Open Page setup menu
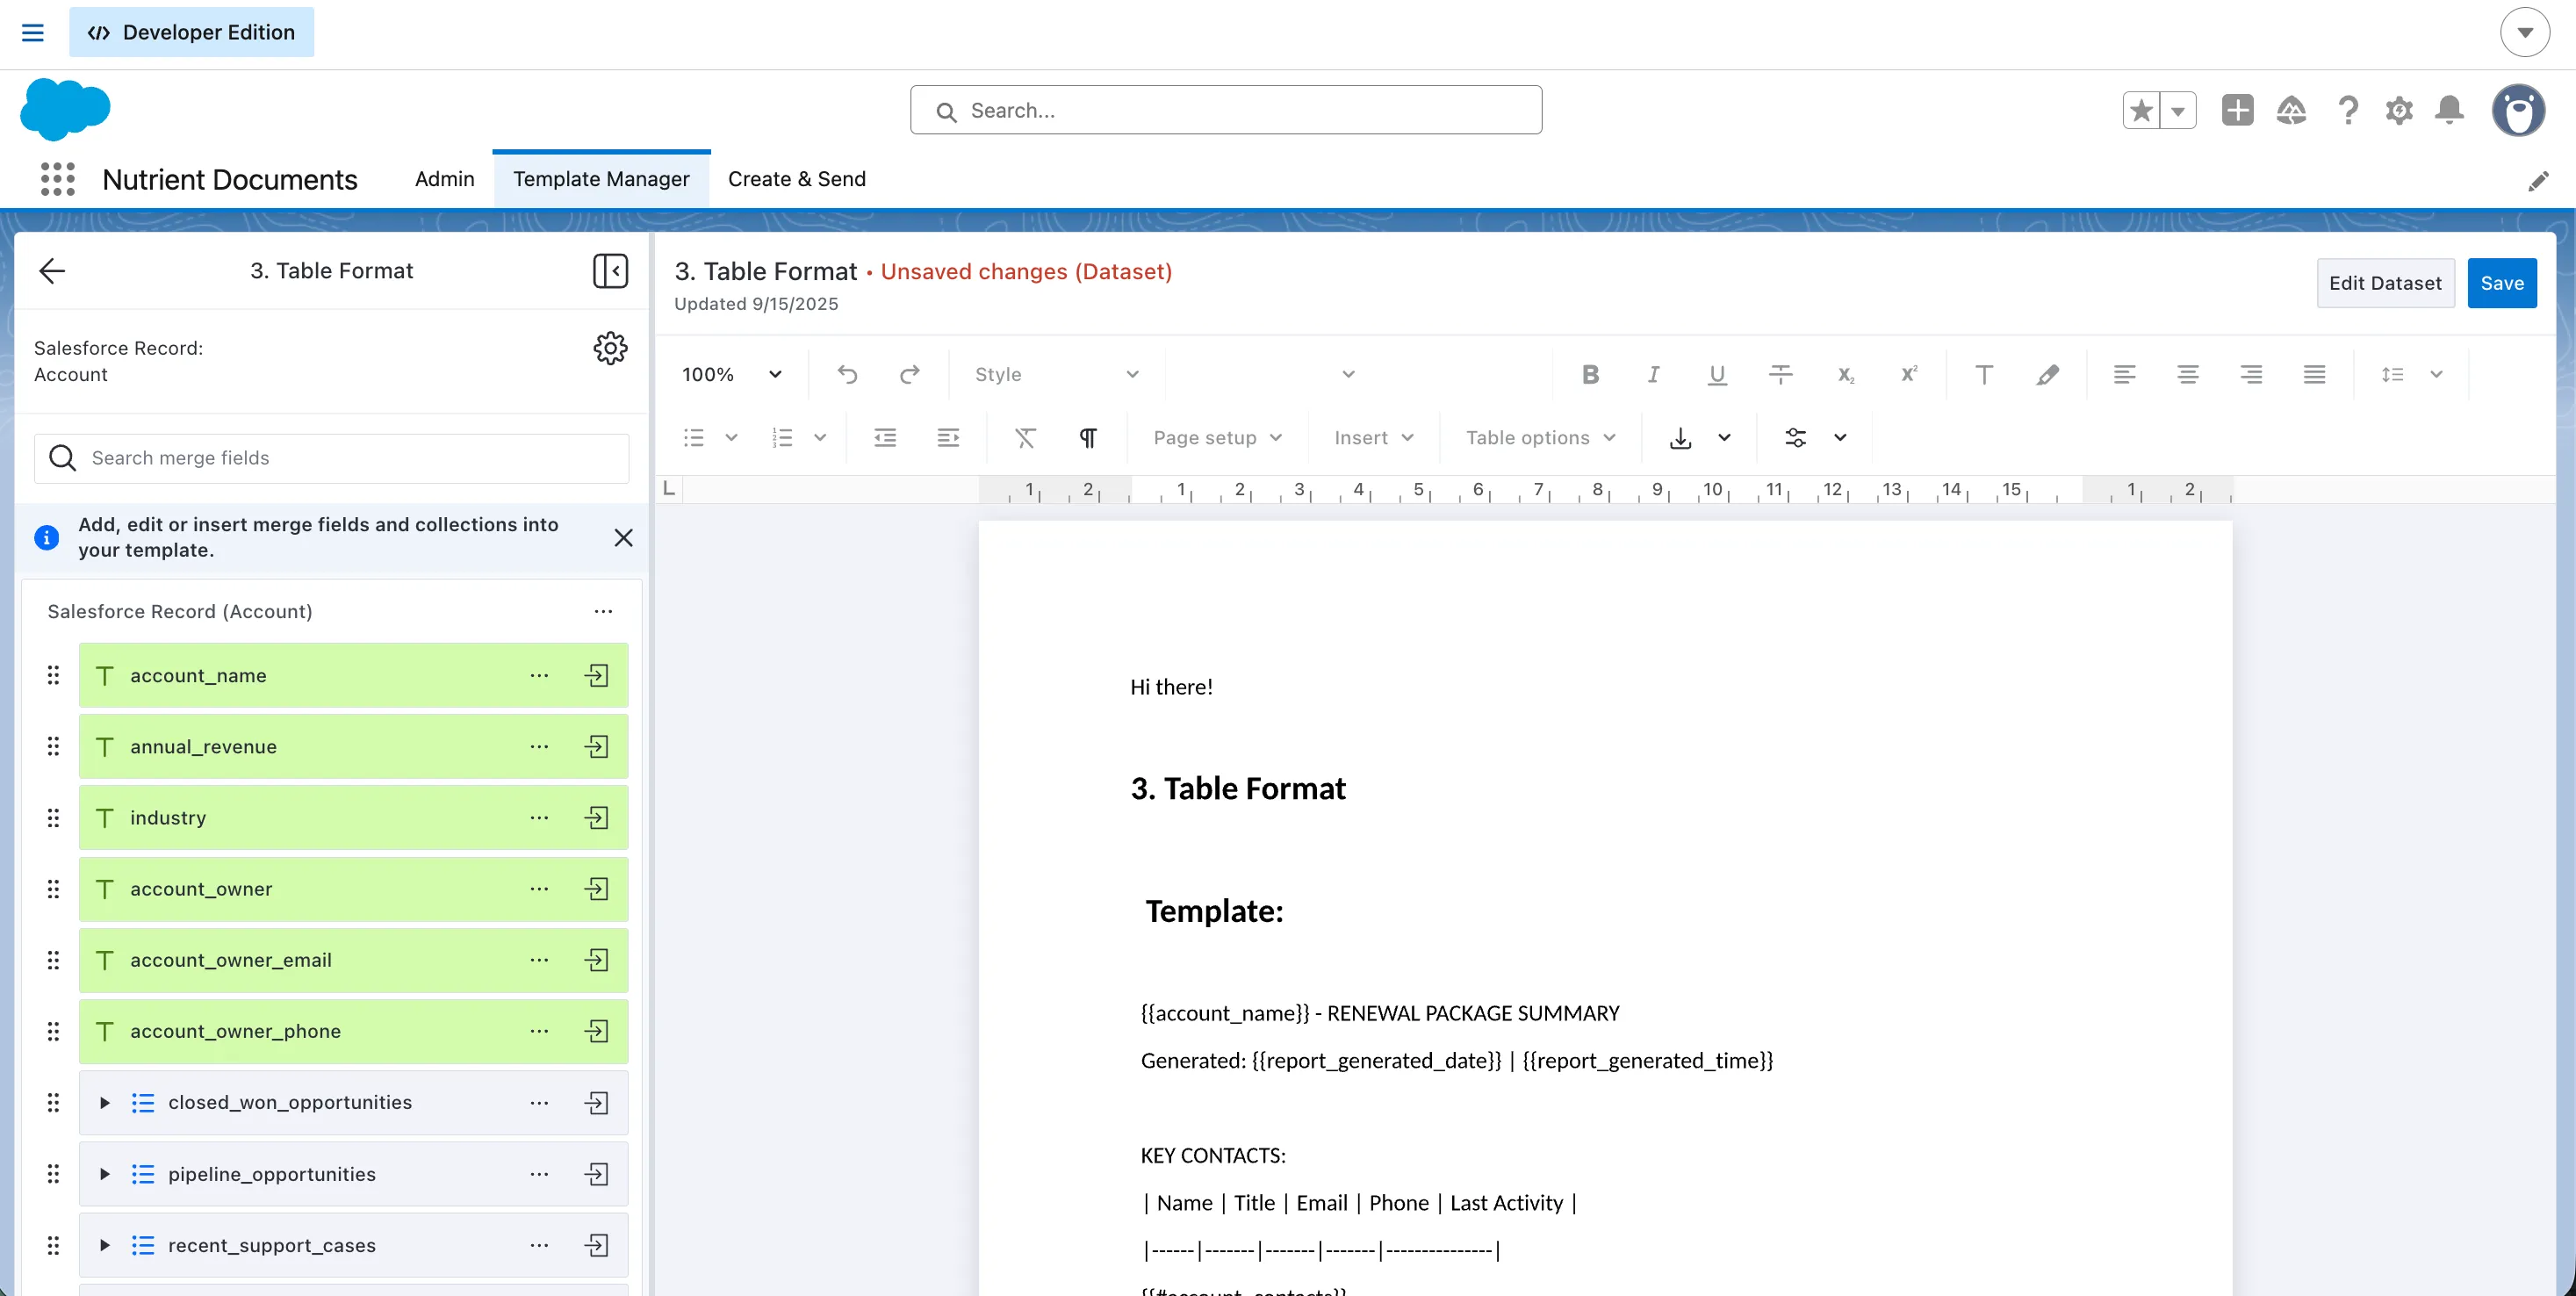 click(x=1217, y=437)
